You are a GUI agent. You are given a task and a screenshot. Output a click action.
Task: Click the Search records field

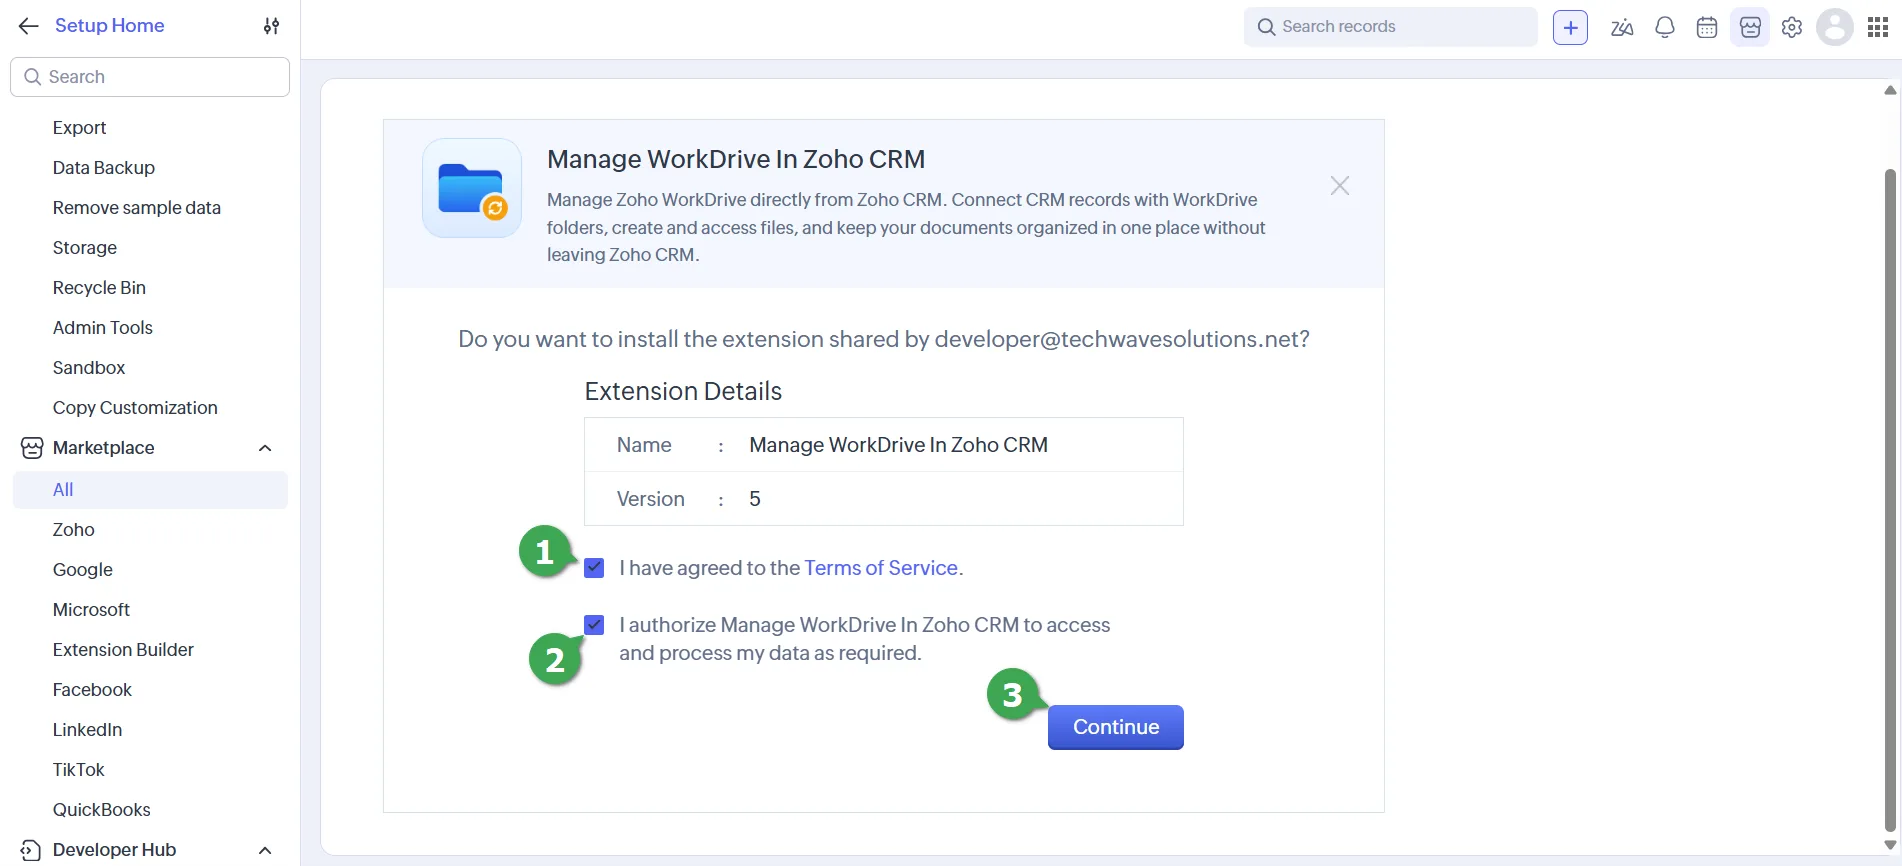[1390, 27]
